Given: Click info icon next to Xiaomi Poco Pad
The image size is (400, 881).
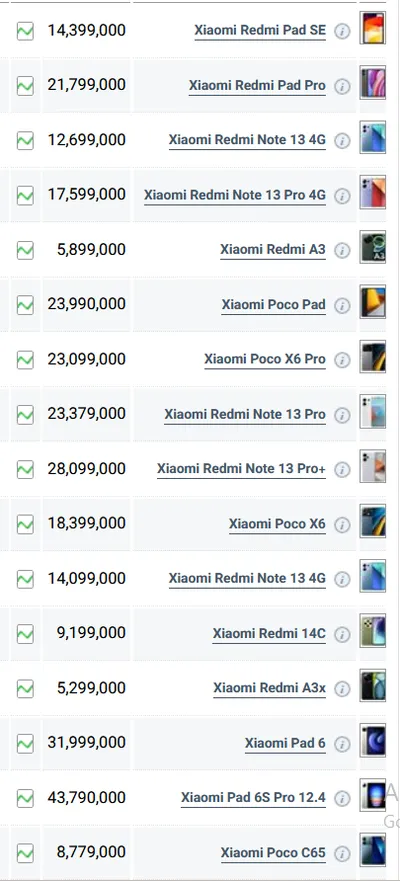Looking at the screenshot, I should coord(342,306).
